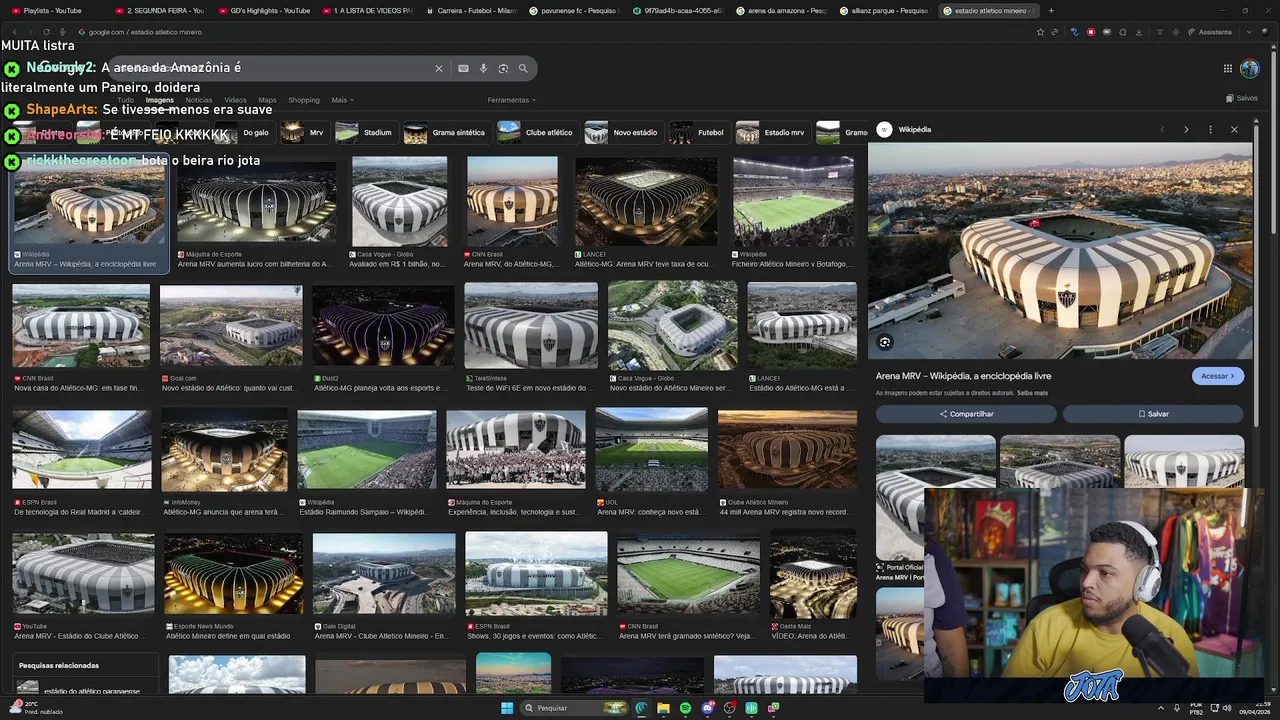Filter images by Futebol chip
Screen dimensions: 1280x720
click(x=697, y=132)
